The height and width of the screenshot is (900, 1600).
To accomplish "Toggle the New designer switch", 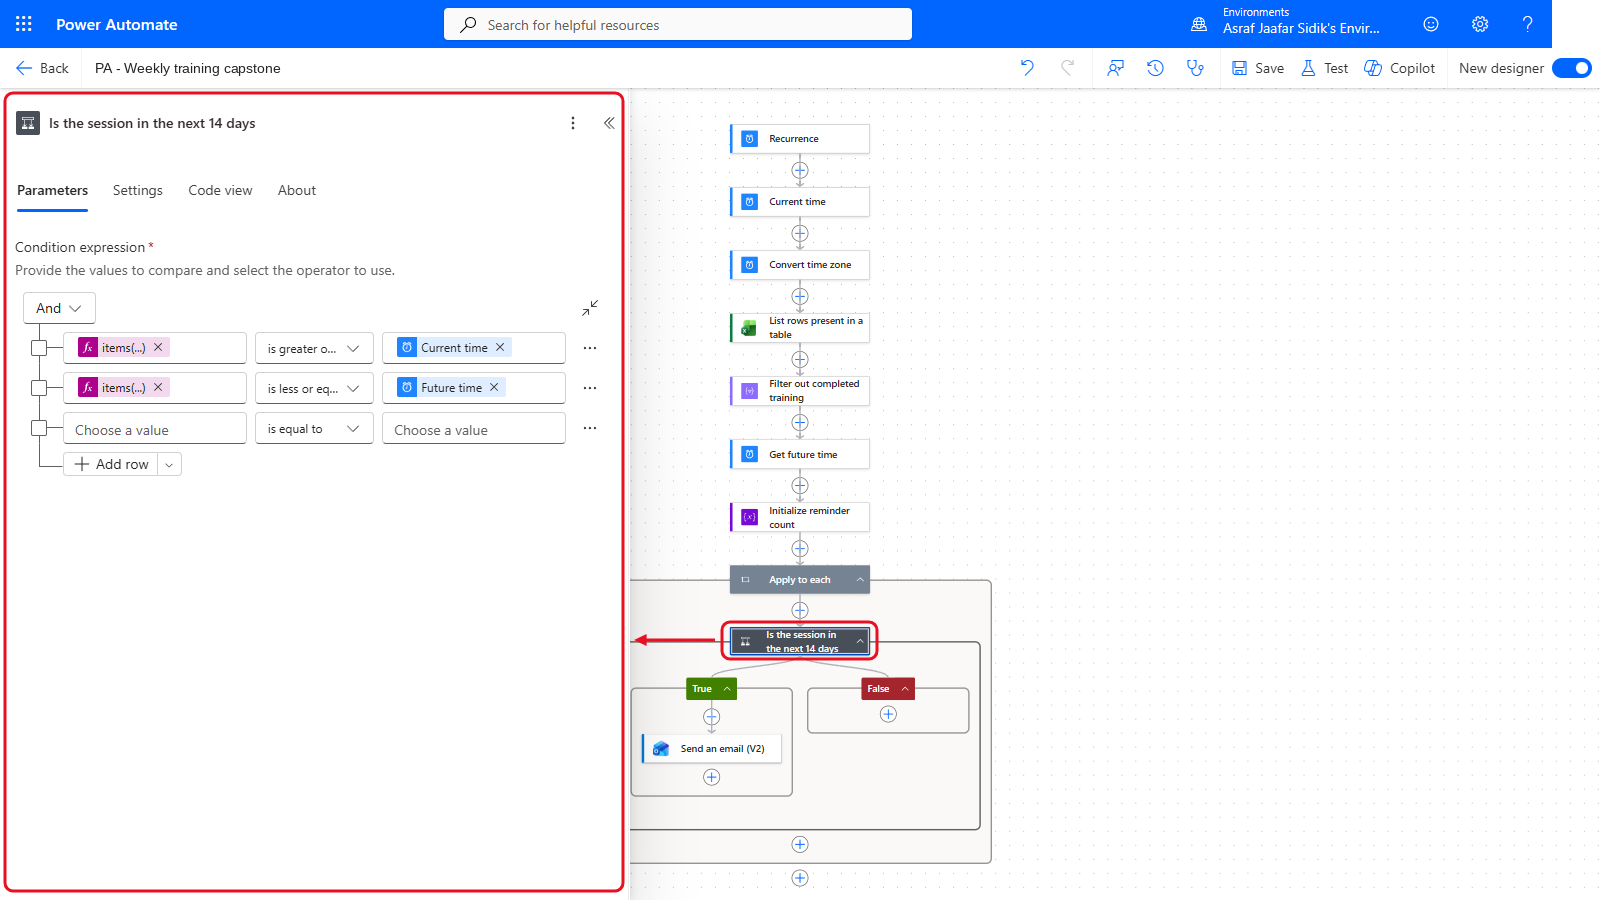I will 1571,68.
